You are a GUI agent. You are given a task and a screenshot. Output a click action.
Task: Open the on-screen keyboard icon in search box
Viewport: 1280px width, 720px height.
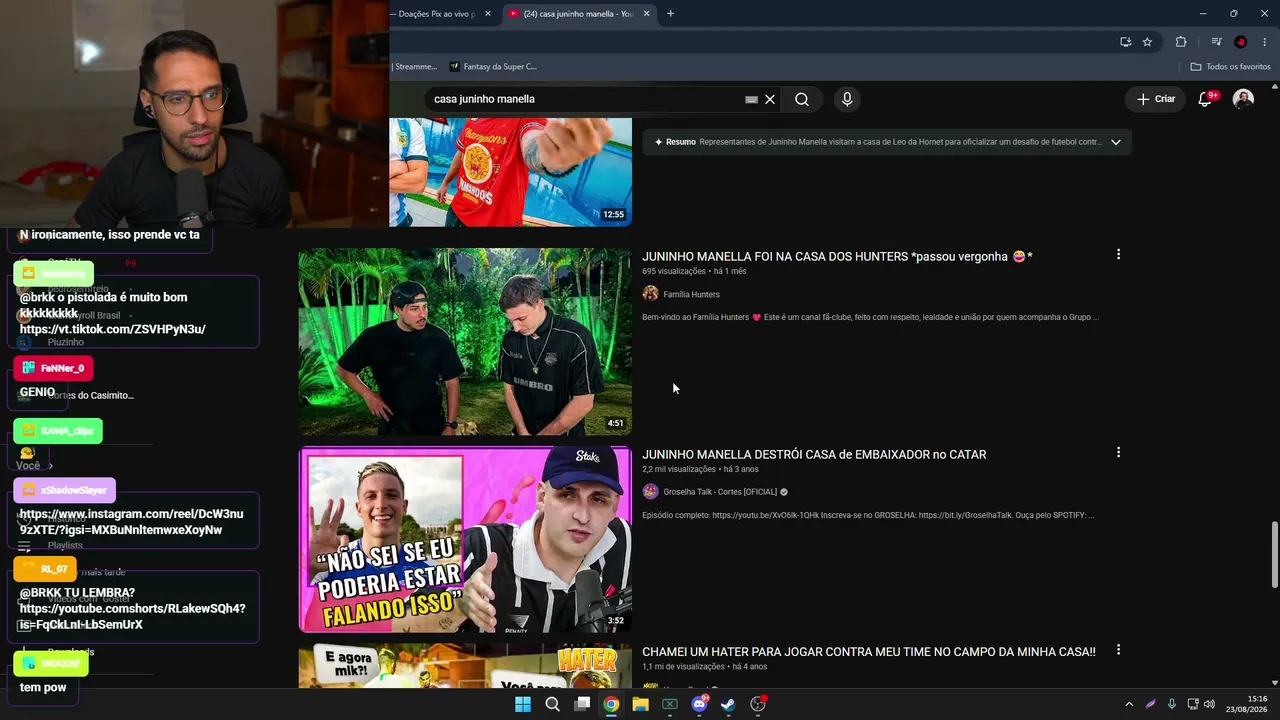tap(751, 99)
